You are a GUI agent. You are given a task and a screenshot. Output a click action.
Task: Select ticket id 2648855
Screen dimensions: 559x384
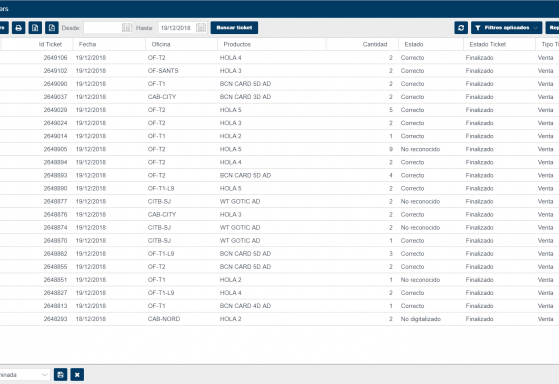pos(55,267)
